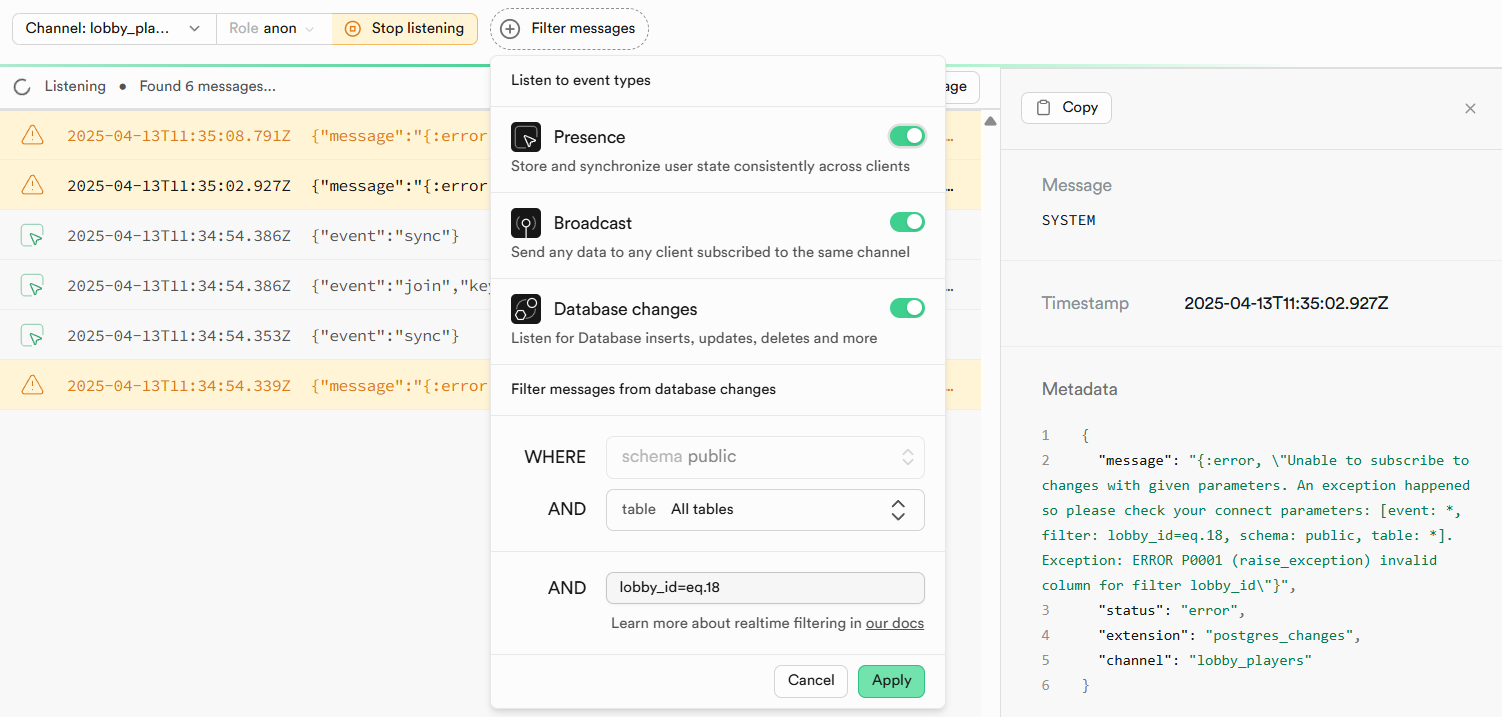Click the Database changes icon
This screenshot has height=717, width=1502.
tap(526, 309)
